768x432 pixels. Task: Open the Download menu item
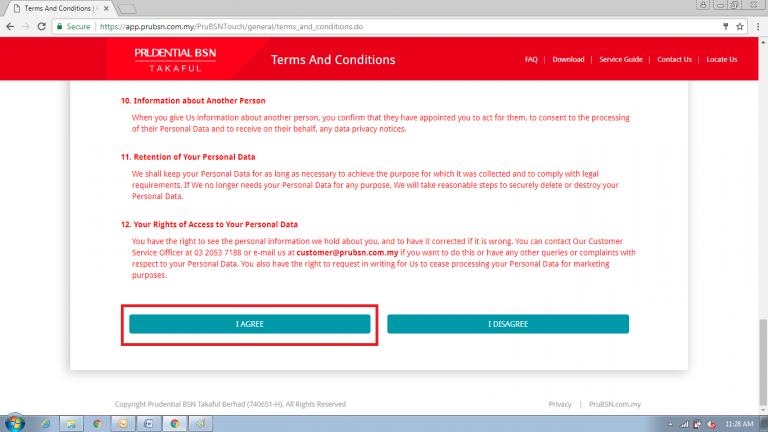pos(568,59)
